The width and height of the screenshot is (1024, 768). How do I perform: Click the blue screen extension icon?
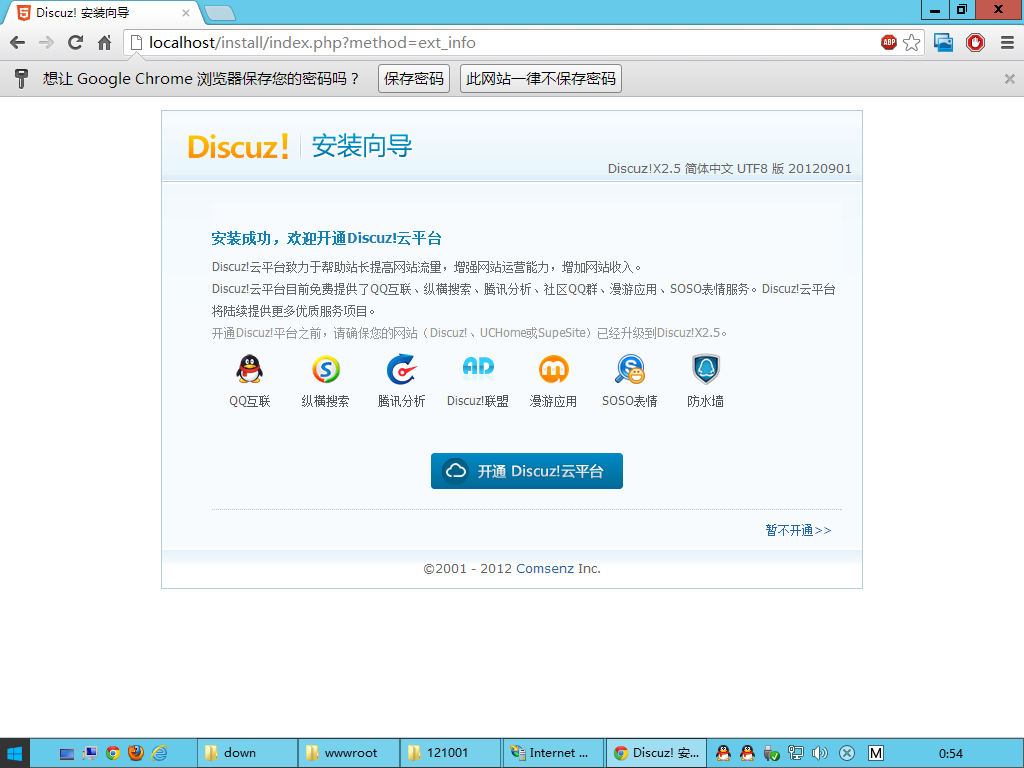pyautogui.click(x=943, y=43)
